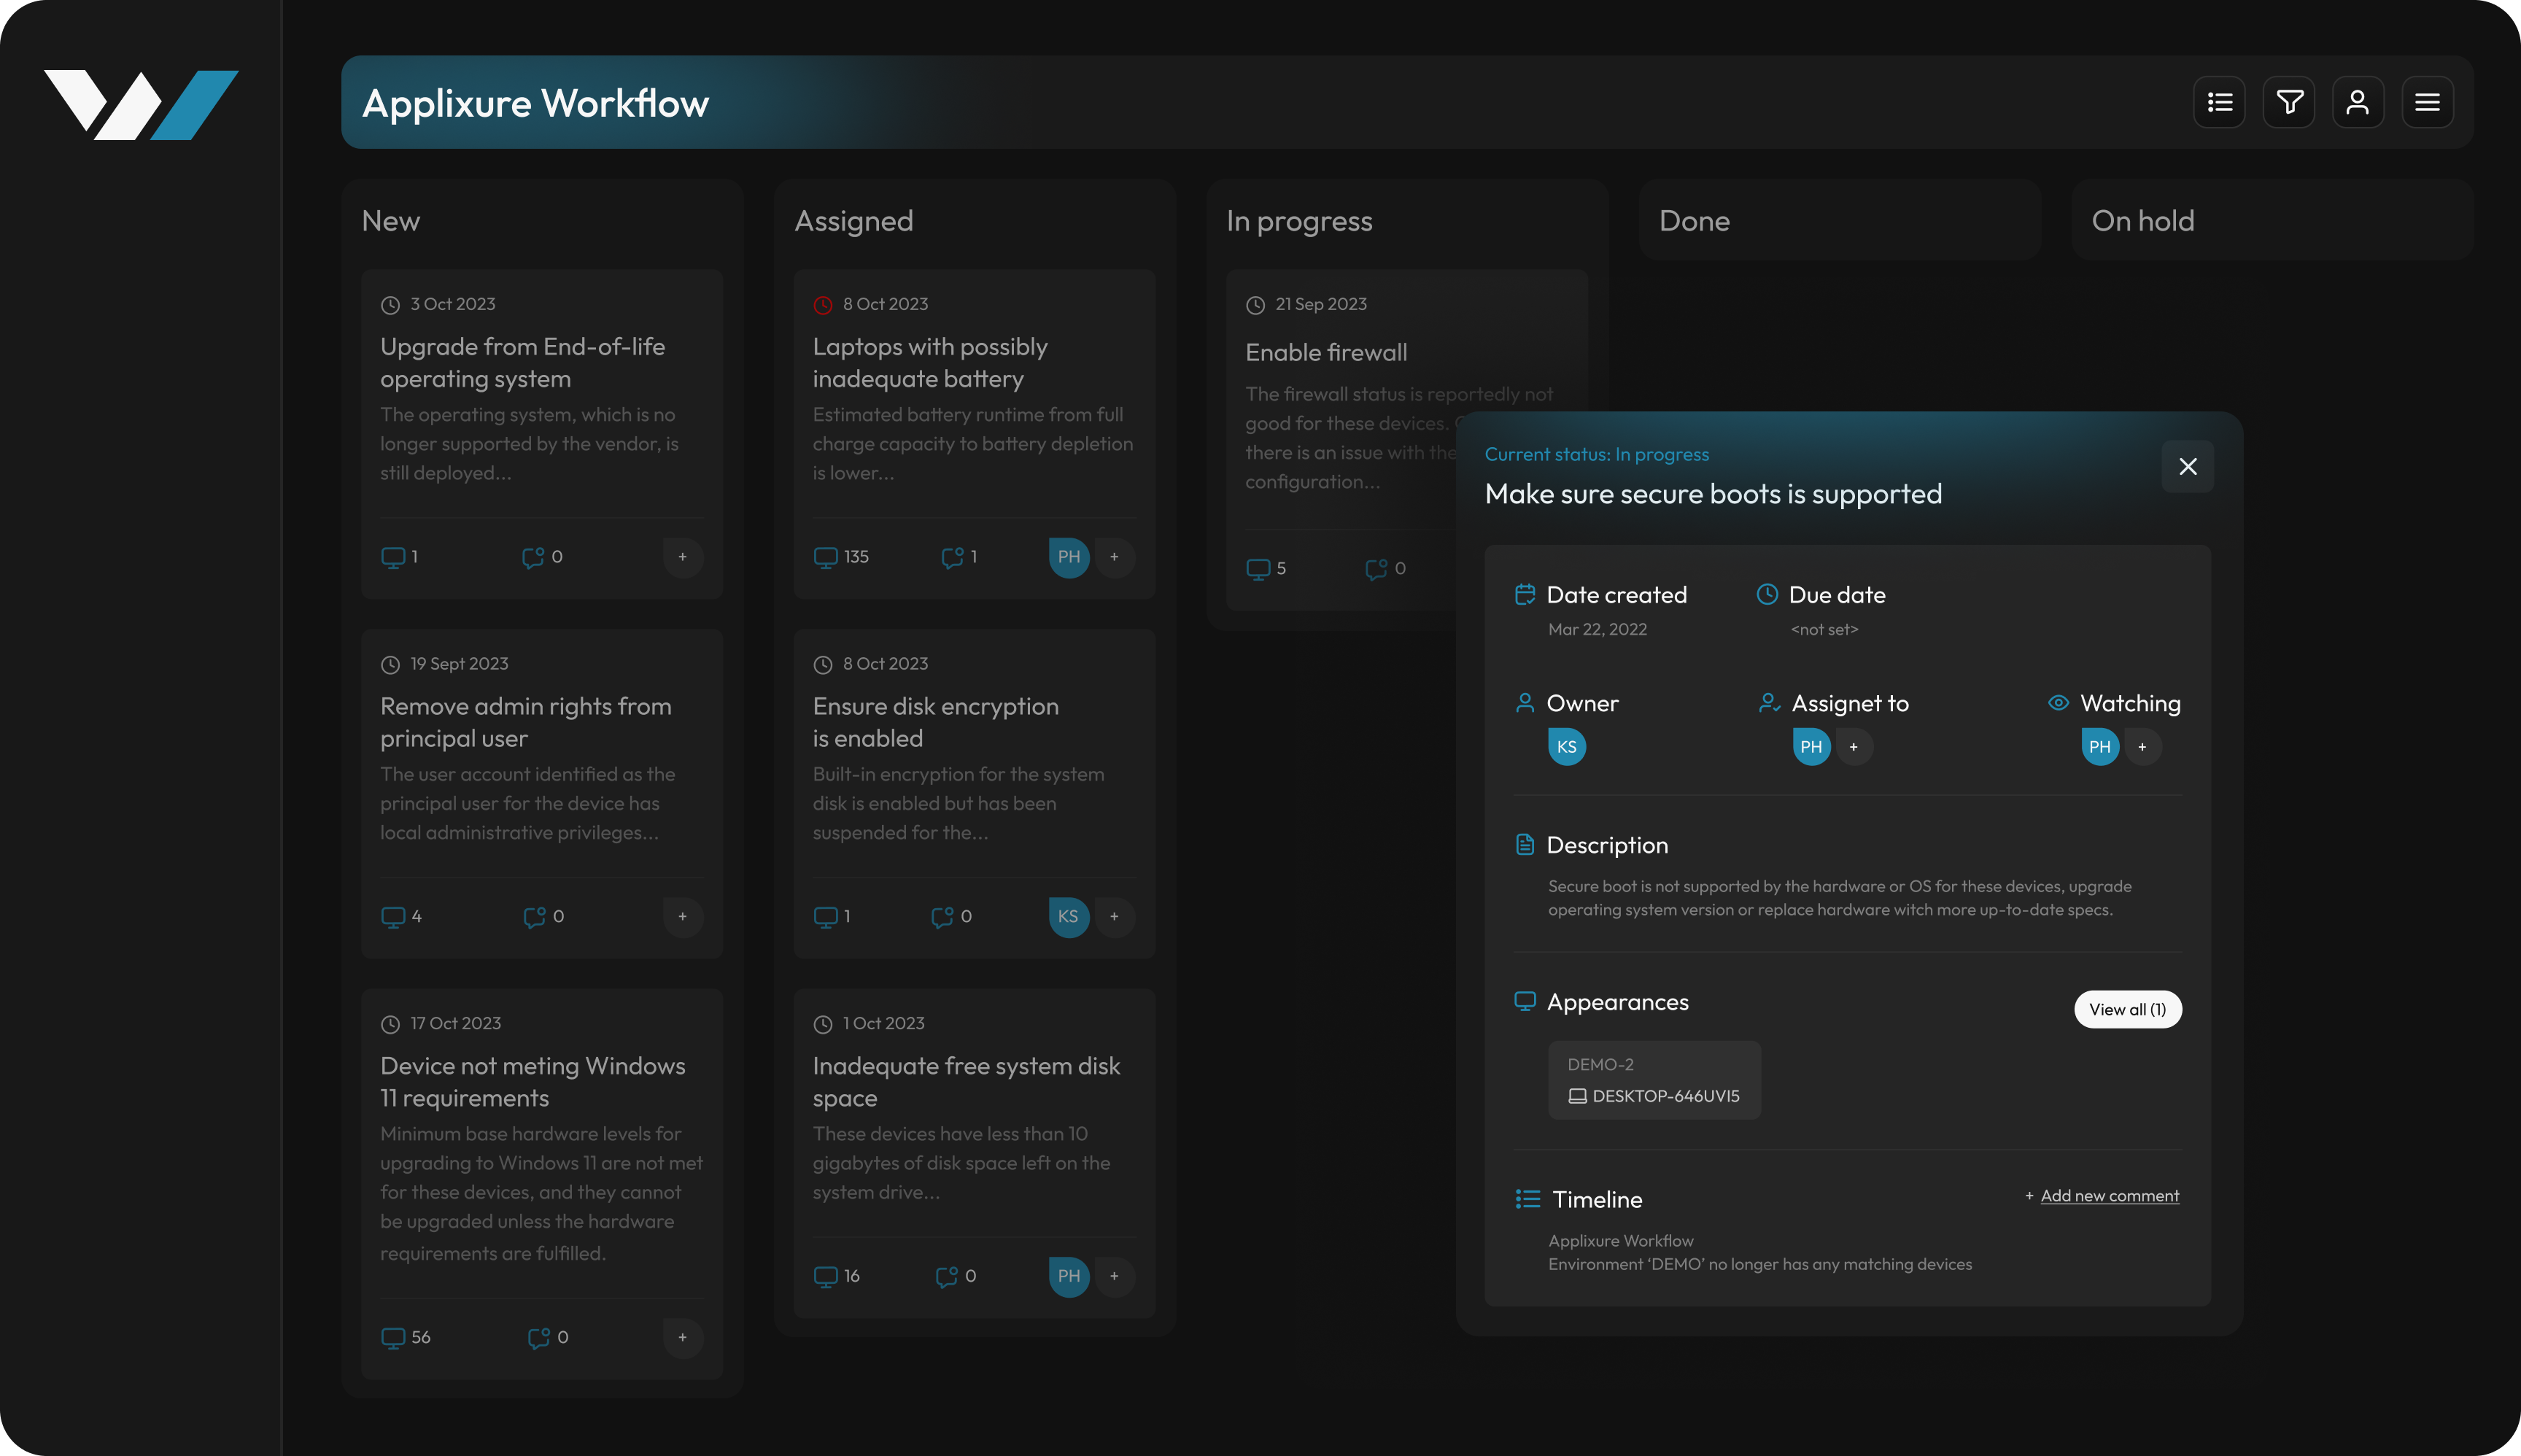This screenshot has height=1456, width=2521.
Task: Click comments icon on Remove admin rights card
Action: click(x=534, y=917)
